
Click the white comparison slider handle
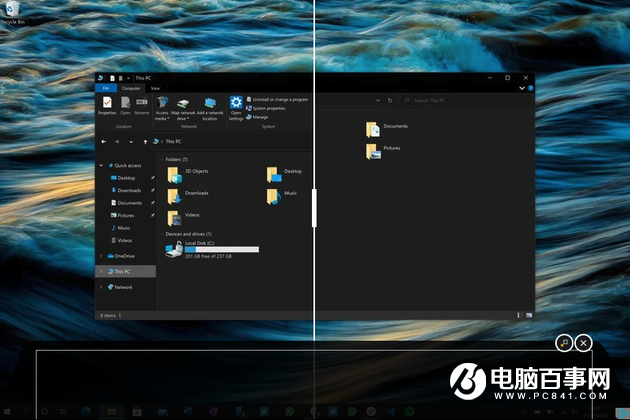[x=314, y=208]
